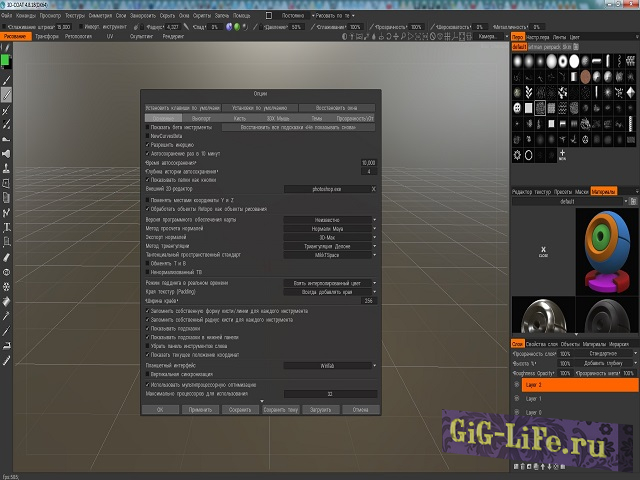Toggle 'Показать бета инструменты' checkbox
Viewport: 640px width, 480px height.
148,128
